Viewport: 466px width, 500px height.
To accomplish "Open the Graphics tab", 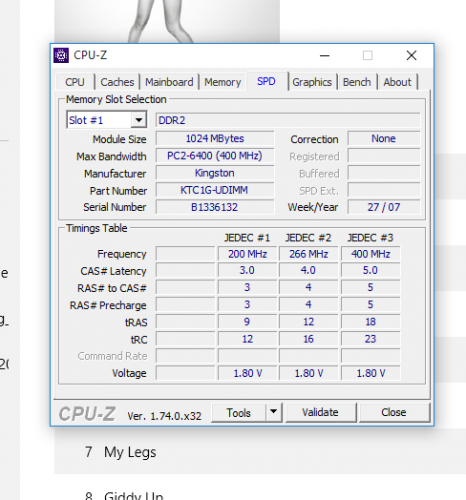I will [312, 82].
